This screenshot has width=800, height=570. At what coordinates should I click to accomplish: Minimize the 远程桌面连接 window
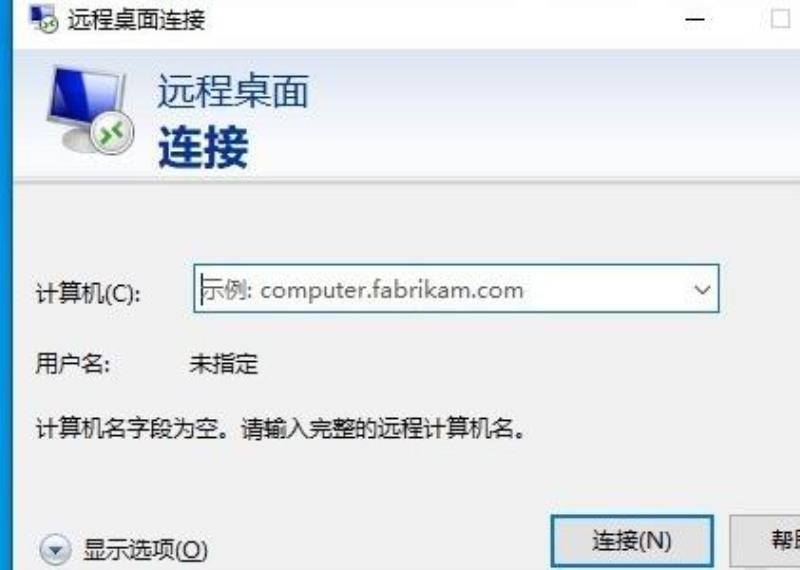pos(695,19)
